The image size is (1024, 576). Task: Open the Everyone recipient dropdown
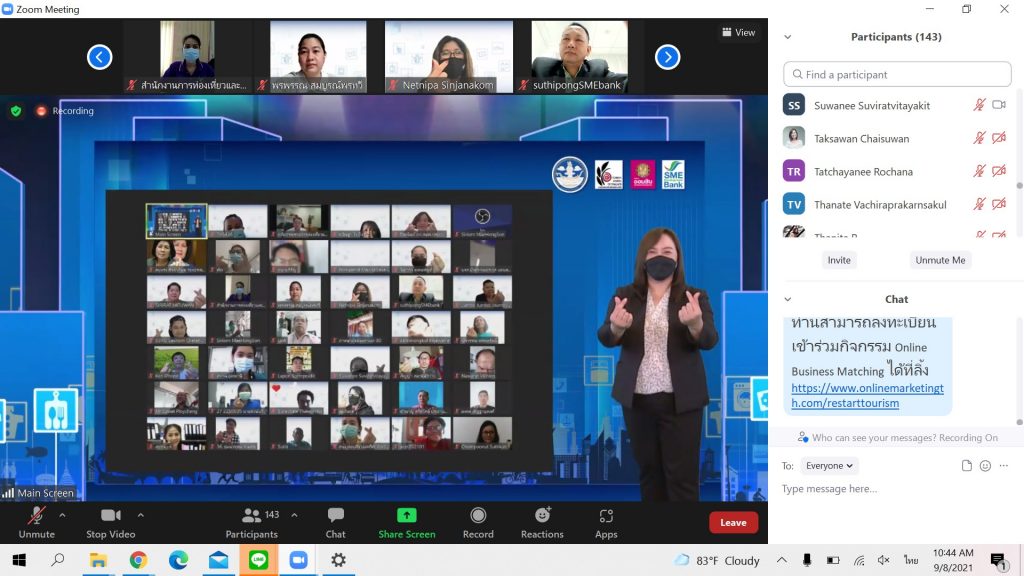click(x=830, y=466)
